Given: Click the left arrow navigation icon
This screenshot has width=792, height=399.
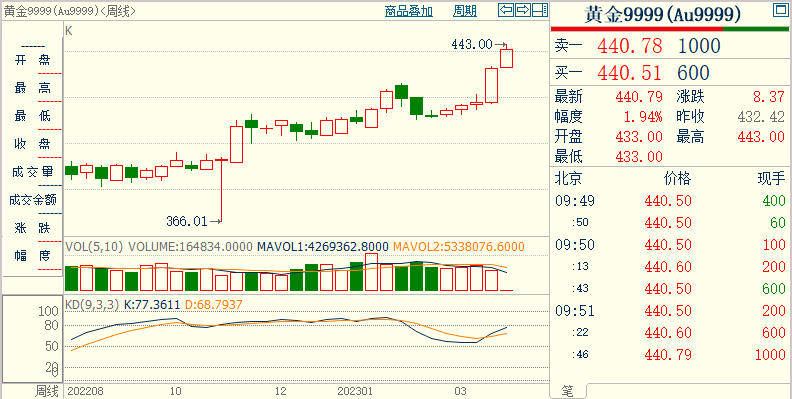Looking at the screenshot, I should click(x=506, y=10).
